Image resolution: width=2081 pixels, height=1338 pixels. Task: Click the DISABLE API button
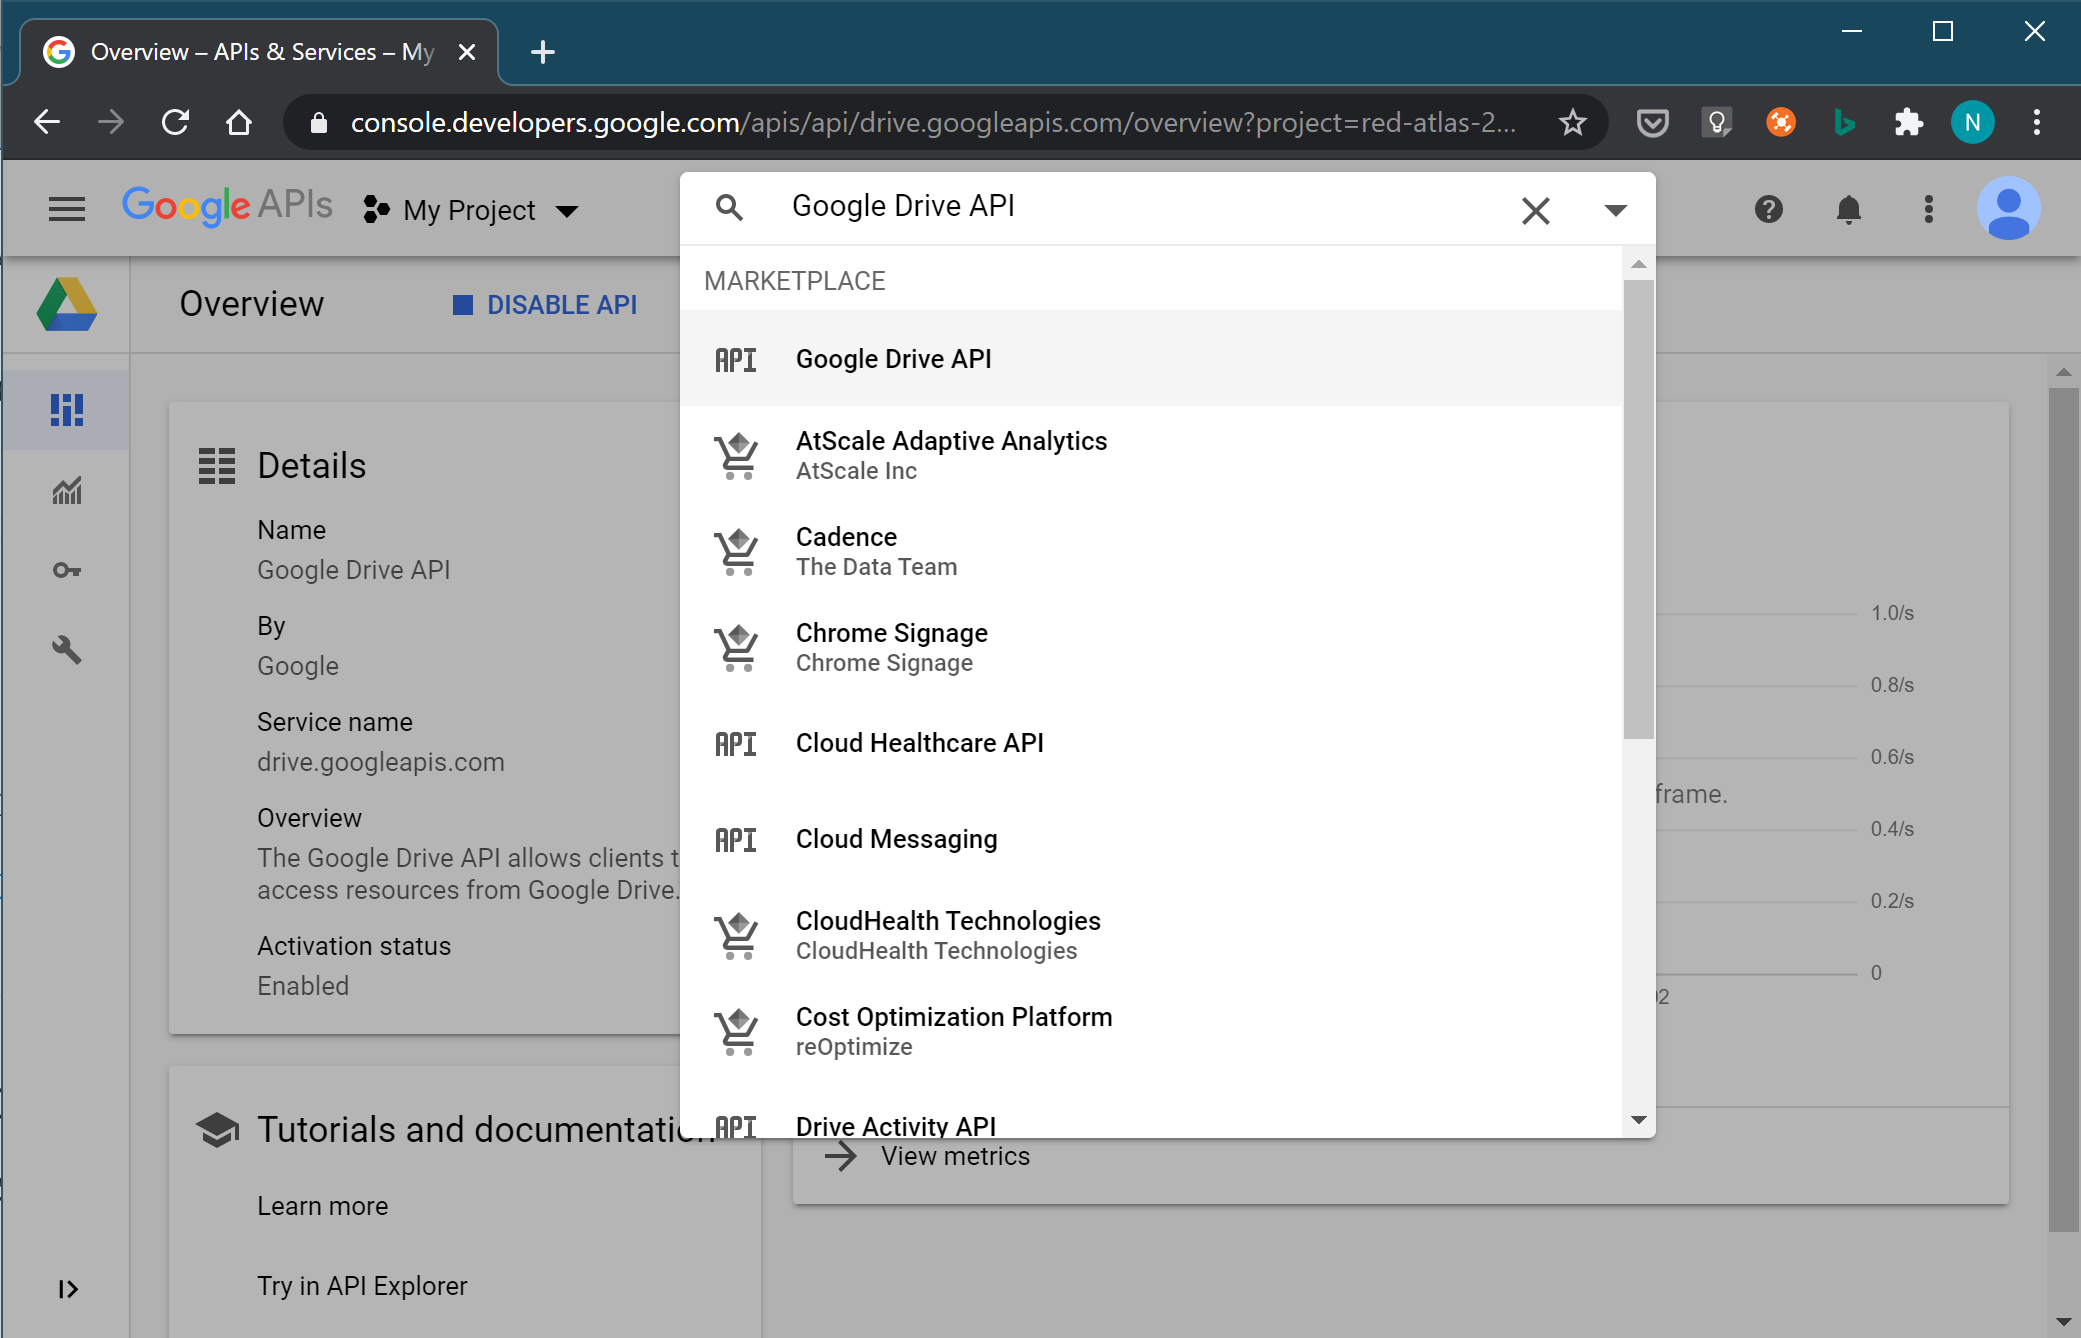[x=545, y=305]
